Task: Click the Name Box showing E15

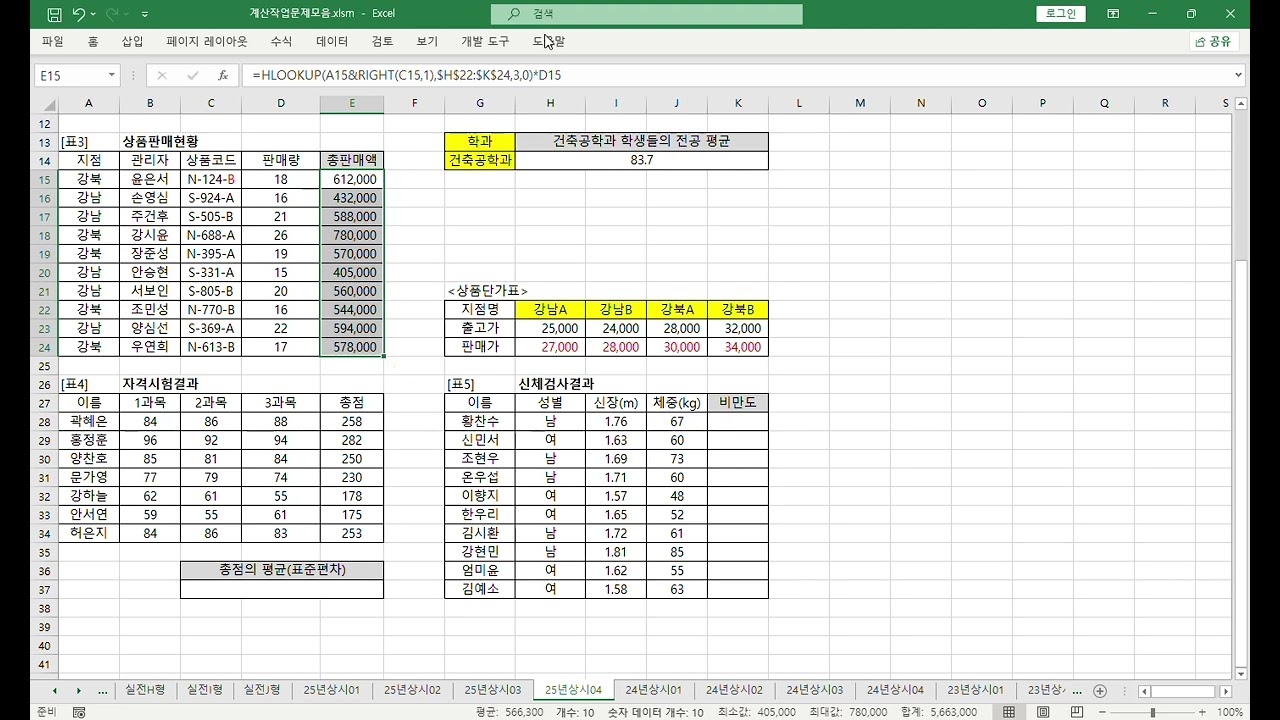Action: click(x=69, y=75)
